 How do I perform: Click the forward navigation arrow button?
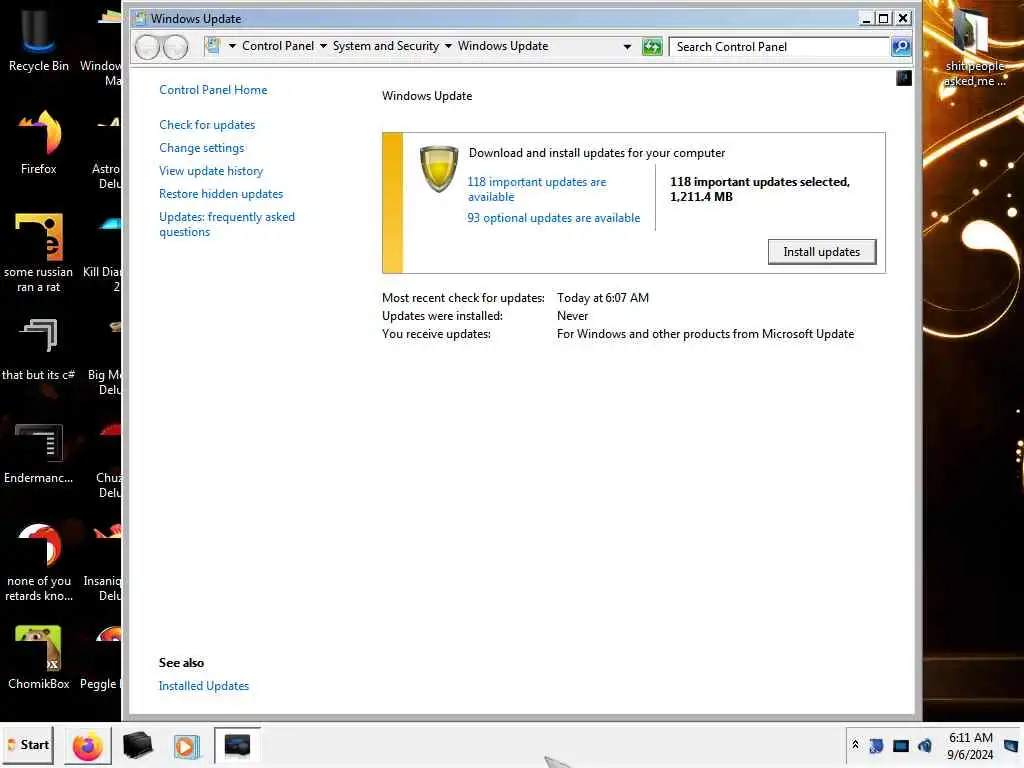(x=176, y=47)
